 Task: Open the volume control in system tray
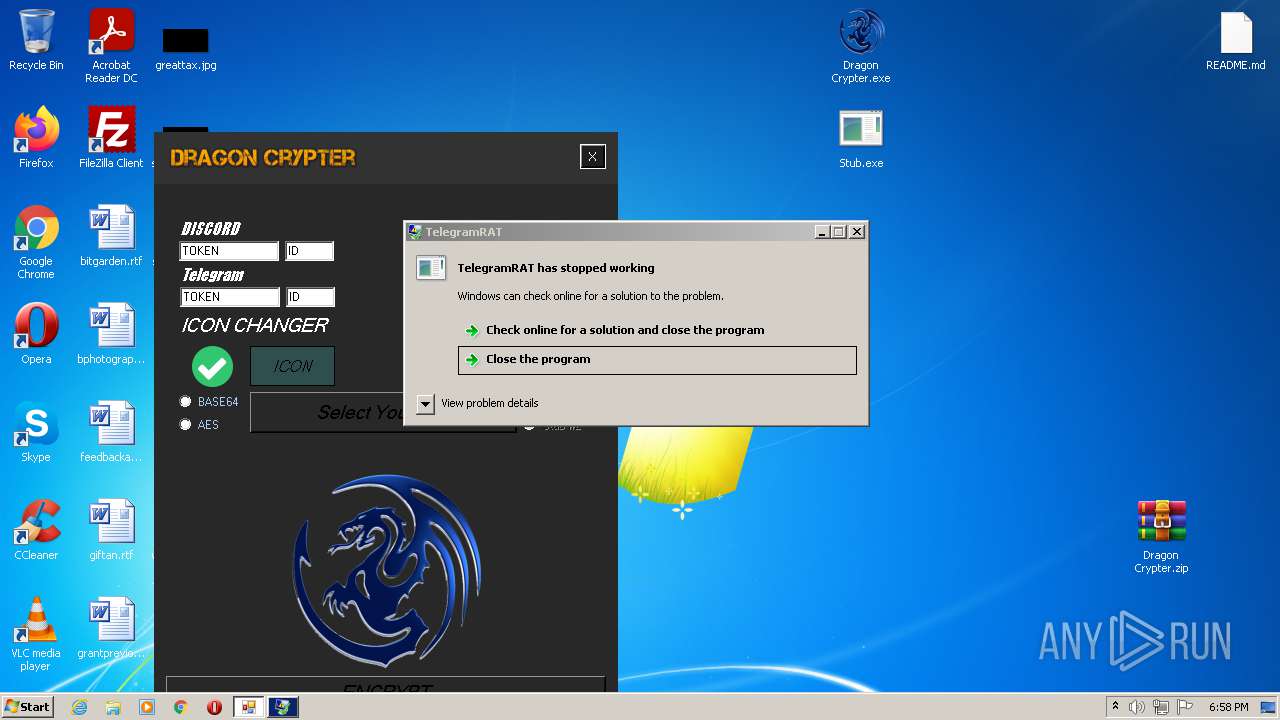[x=1137, y=707]
